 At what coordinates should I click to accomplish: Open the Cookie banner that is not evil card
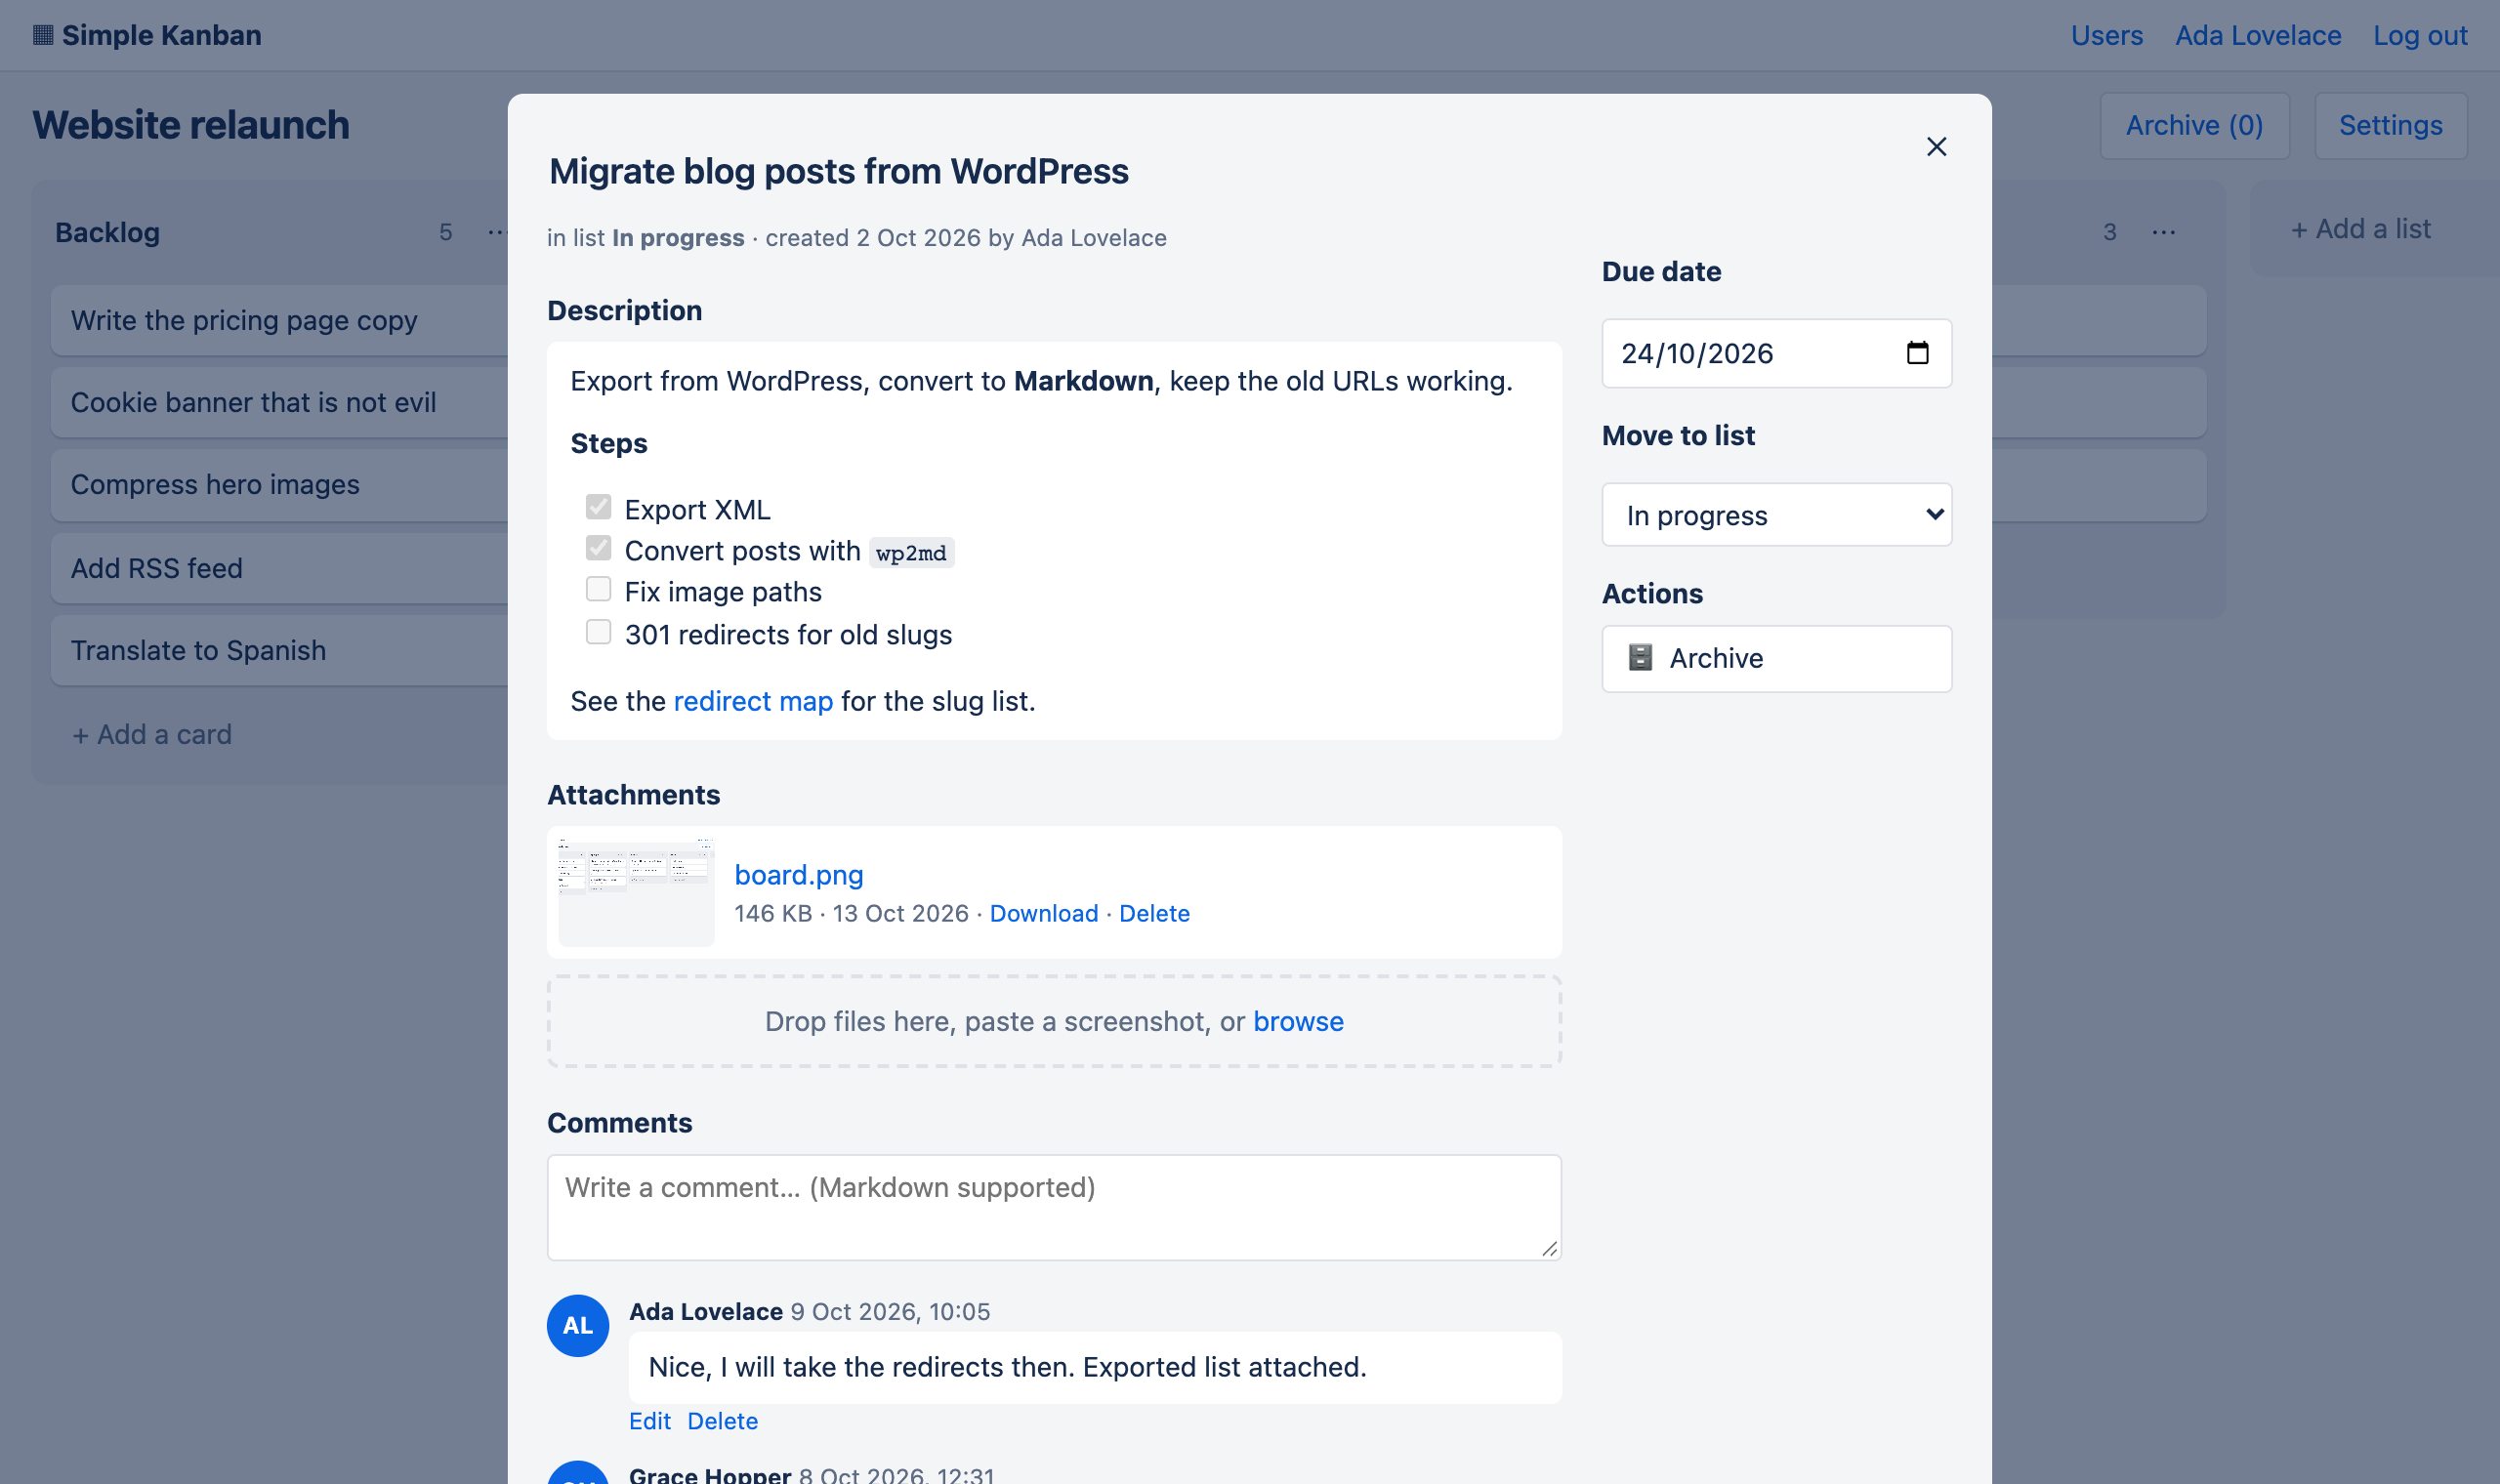click(x=280, y=402)
